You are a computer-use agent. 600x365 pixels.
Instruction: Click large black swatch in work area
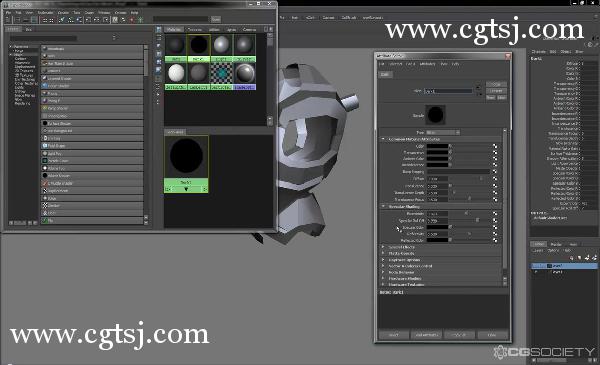point(186,156)
